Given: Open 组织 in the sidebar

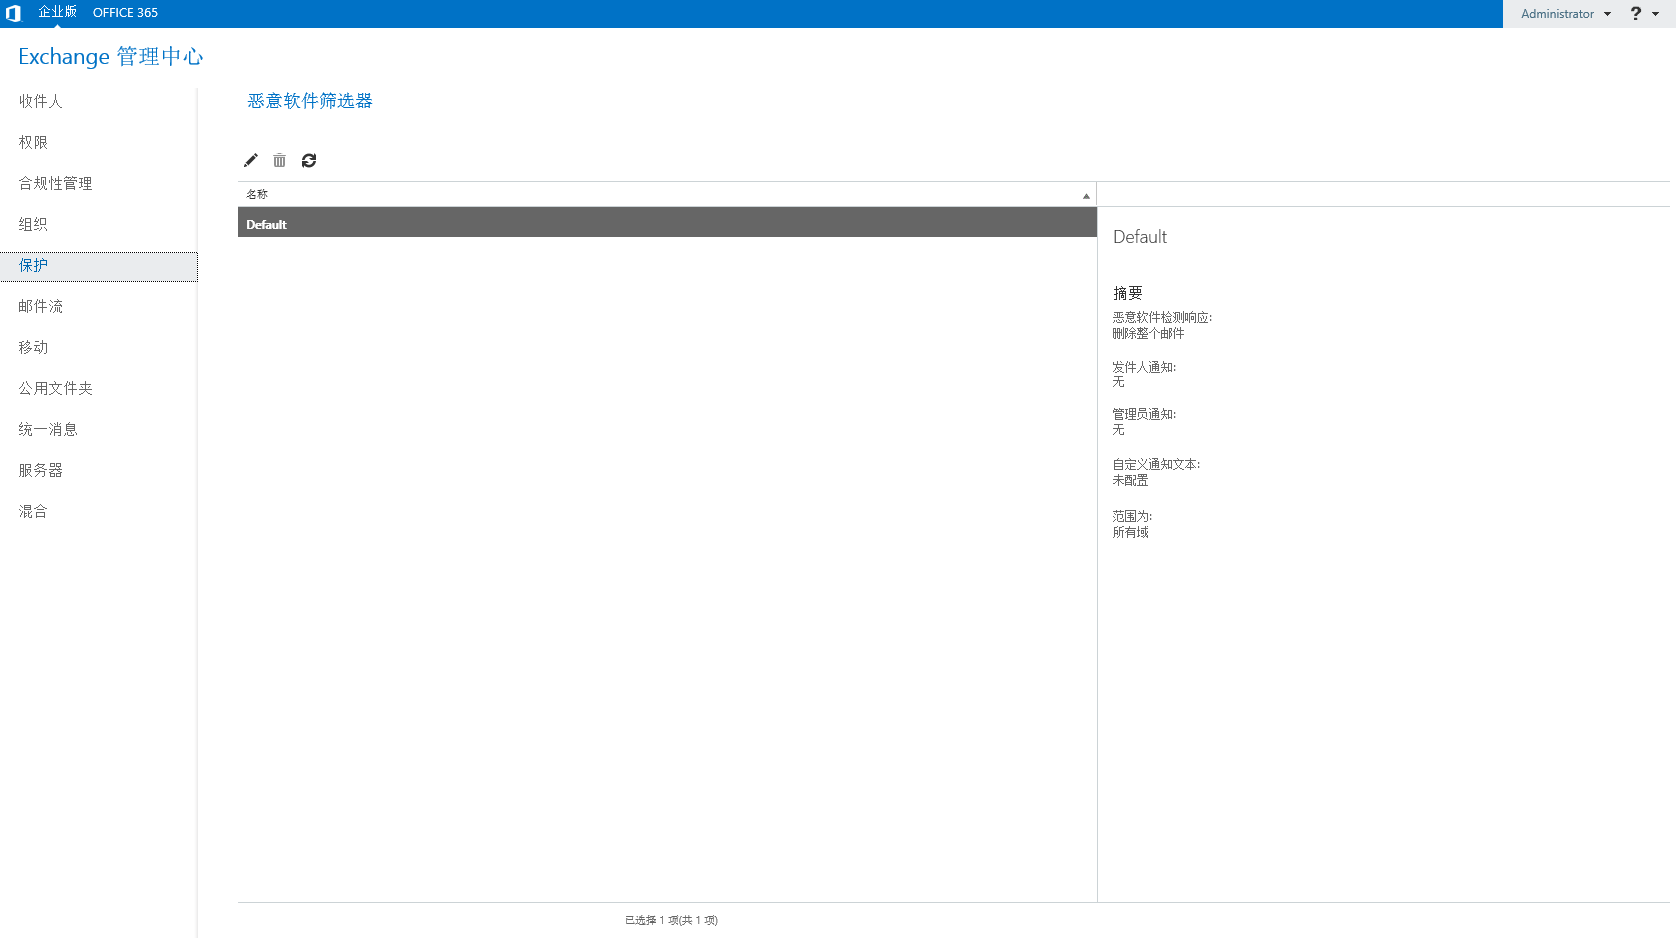Looking at the screenshot, I should tap(33, 224).
